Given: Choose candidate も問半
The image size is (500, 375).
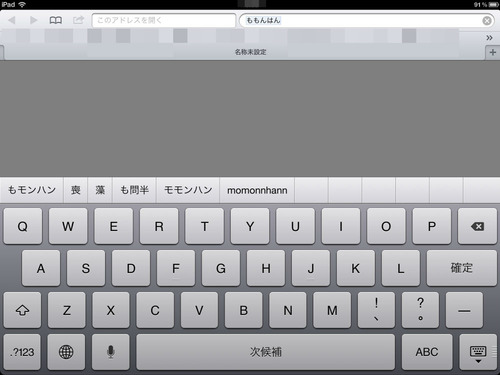Looking at the screenshot, I should coord(134,190).
